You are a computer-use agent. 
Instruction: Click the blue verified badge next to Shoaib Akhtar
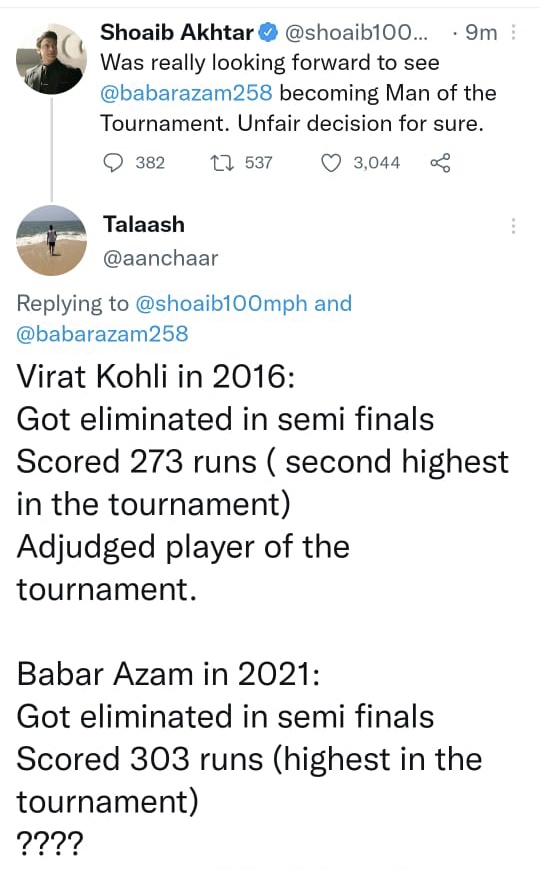[269, 33]
